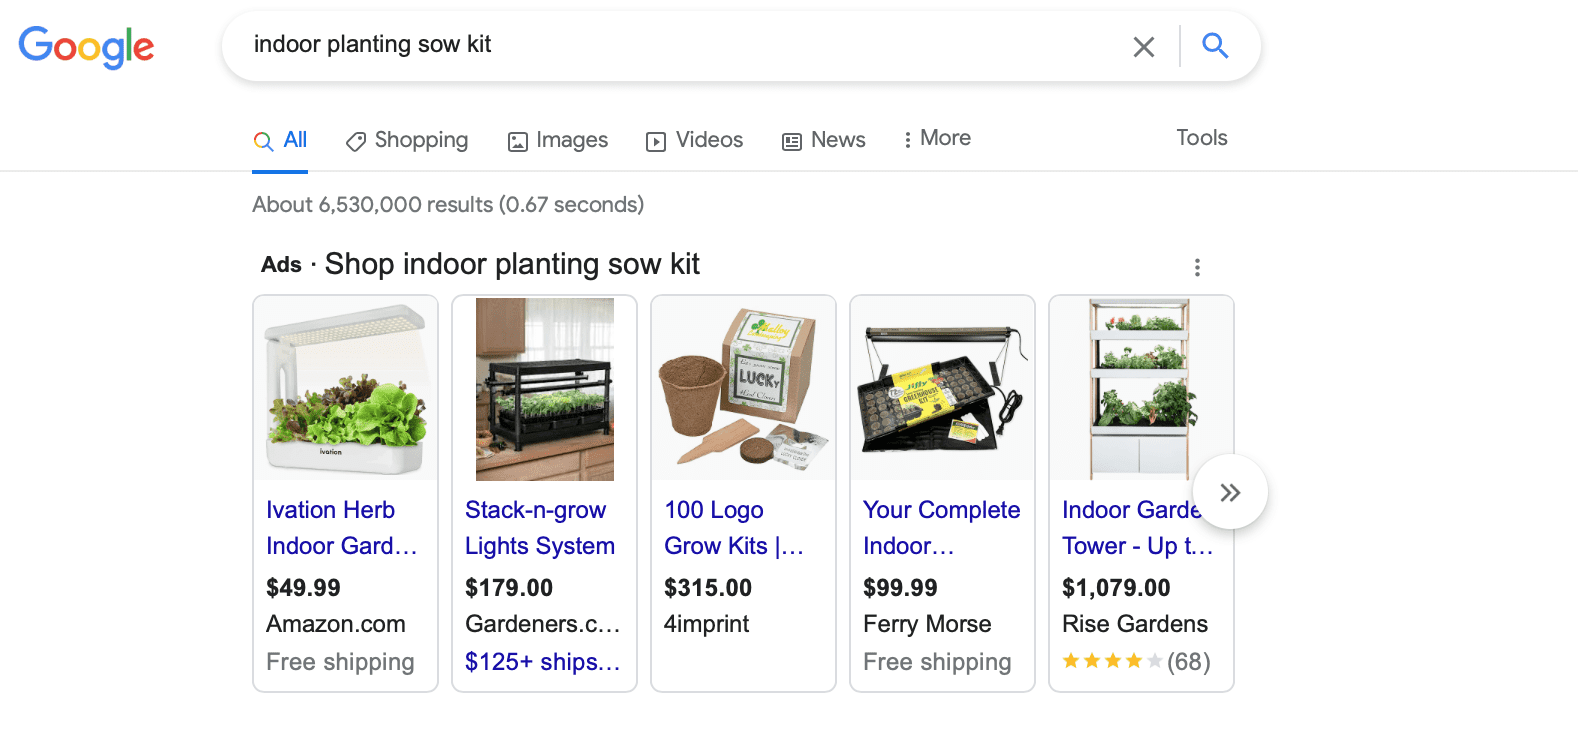Select the All results tab
Image resolution: width=1578 pixels, height=734 pixels.
tap(280, 140)
